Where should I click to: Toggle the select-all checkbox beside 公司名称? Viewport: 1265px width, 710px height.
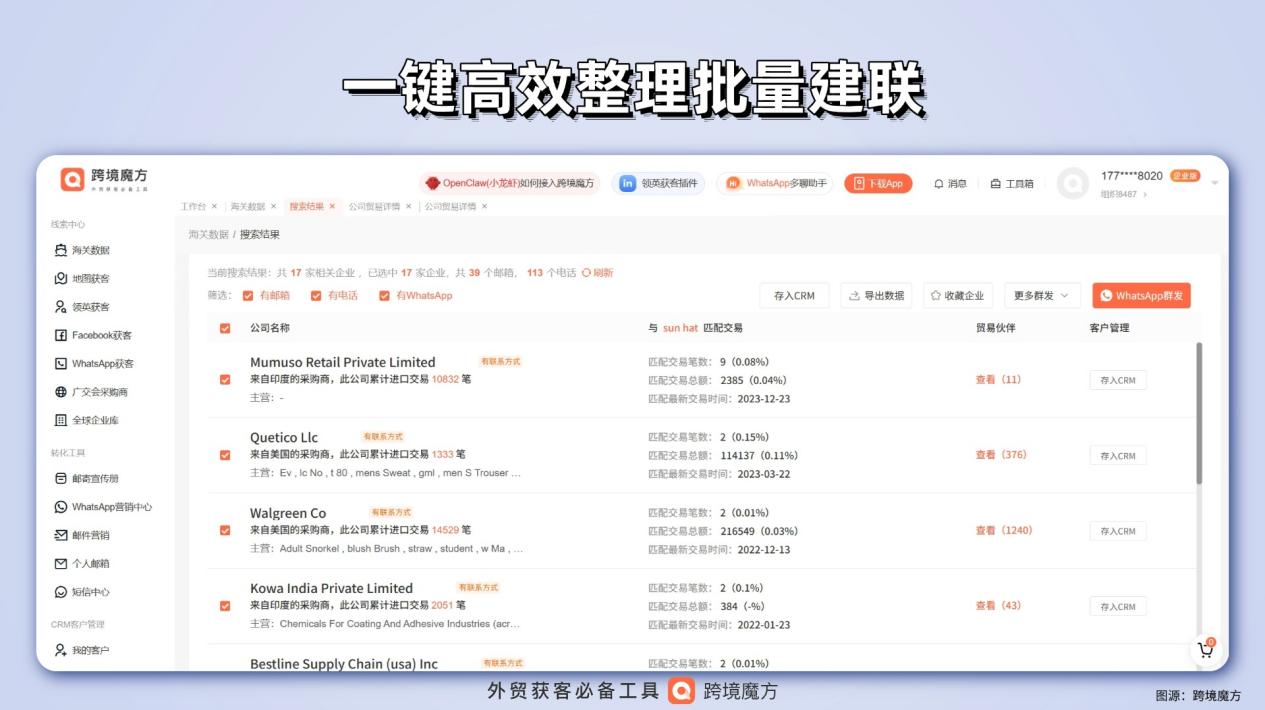coord(225,328)
